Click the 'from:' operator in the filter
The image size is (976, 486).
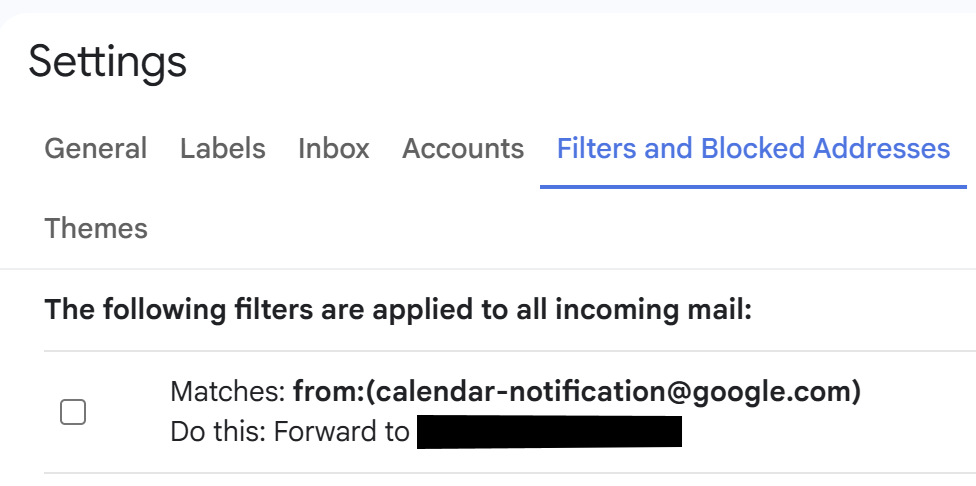tap(327, 392)
